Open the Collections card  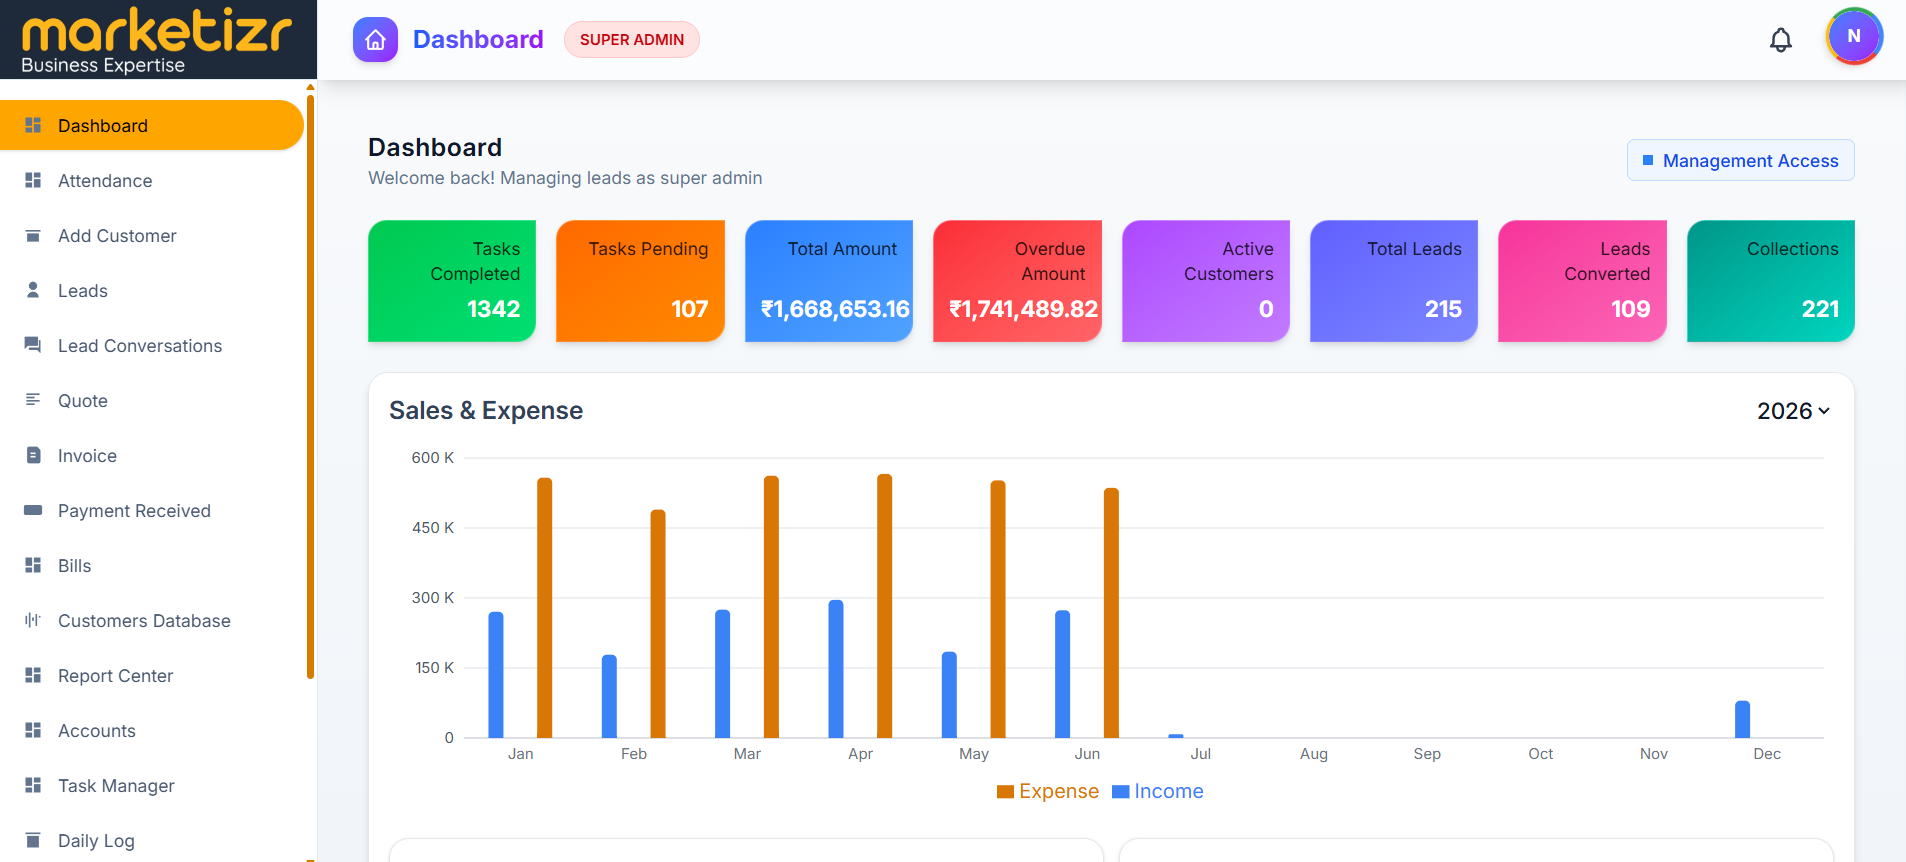click(1771, 281)
